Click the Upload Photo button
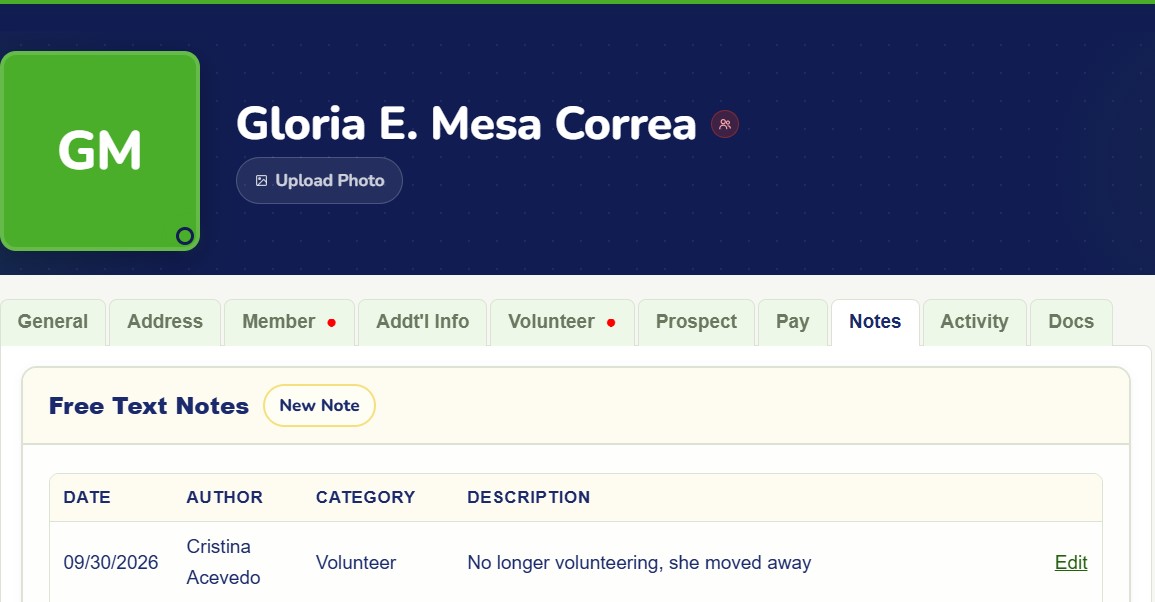1155x602 pixels. (319, 181)
